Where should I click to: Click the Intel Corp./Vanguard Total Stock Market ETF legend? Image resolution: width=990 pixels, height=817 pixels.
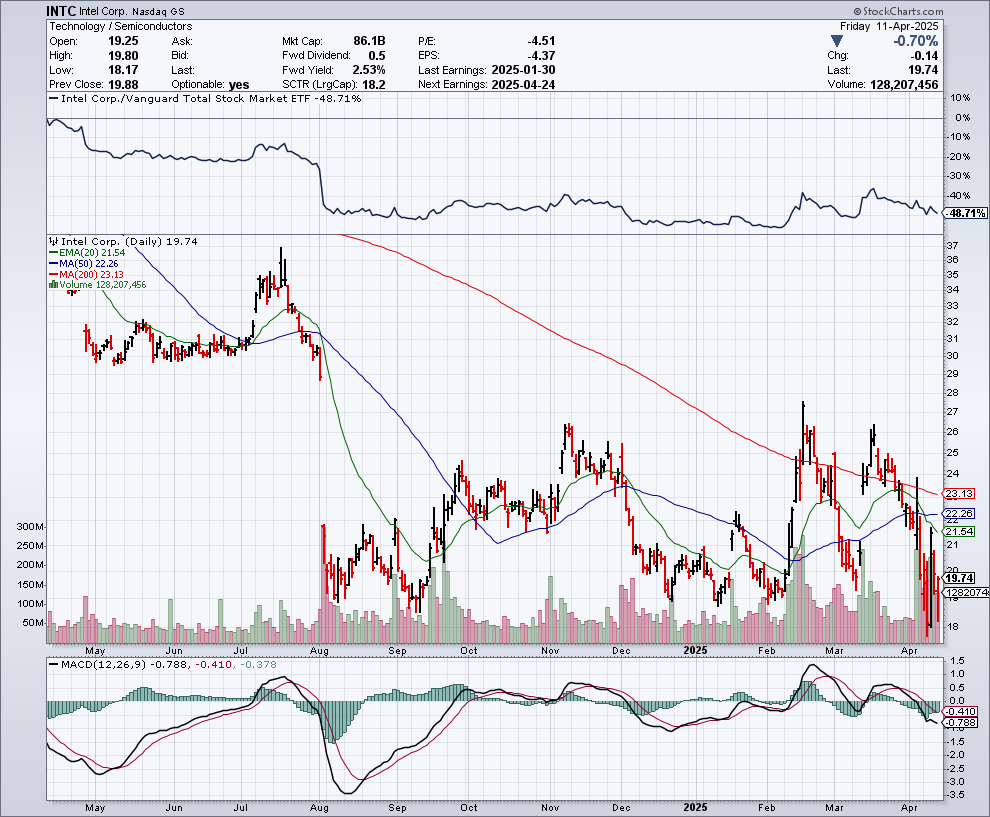click(205, 98)
